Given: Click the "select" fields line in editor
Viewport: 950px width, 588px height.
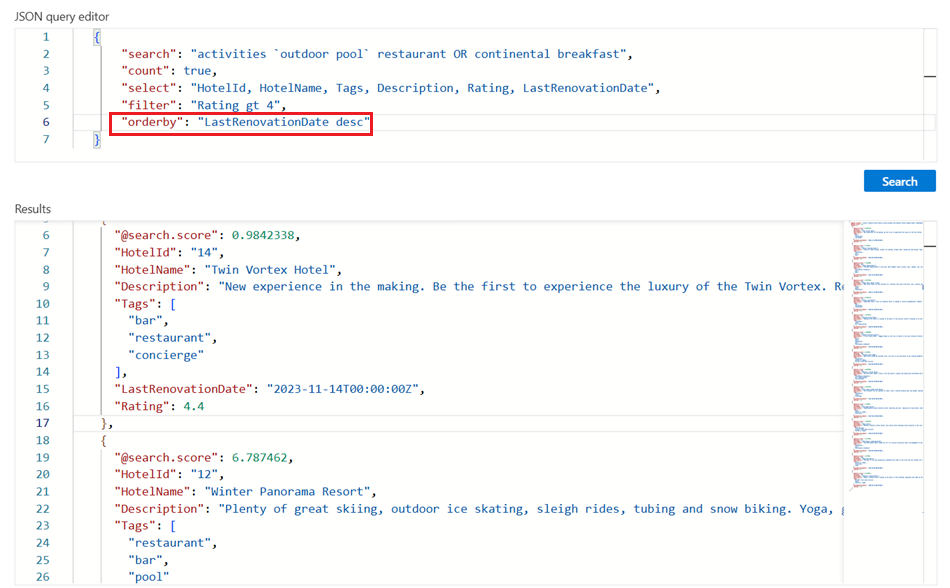Looking at the screenshot, I should (390, 88).
